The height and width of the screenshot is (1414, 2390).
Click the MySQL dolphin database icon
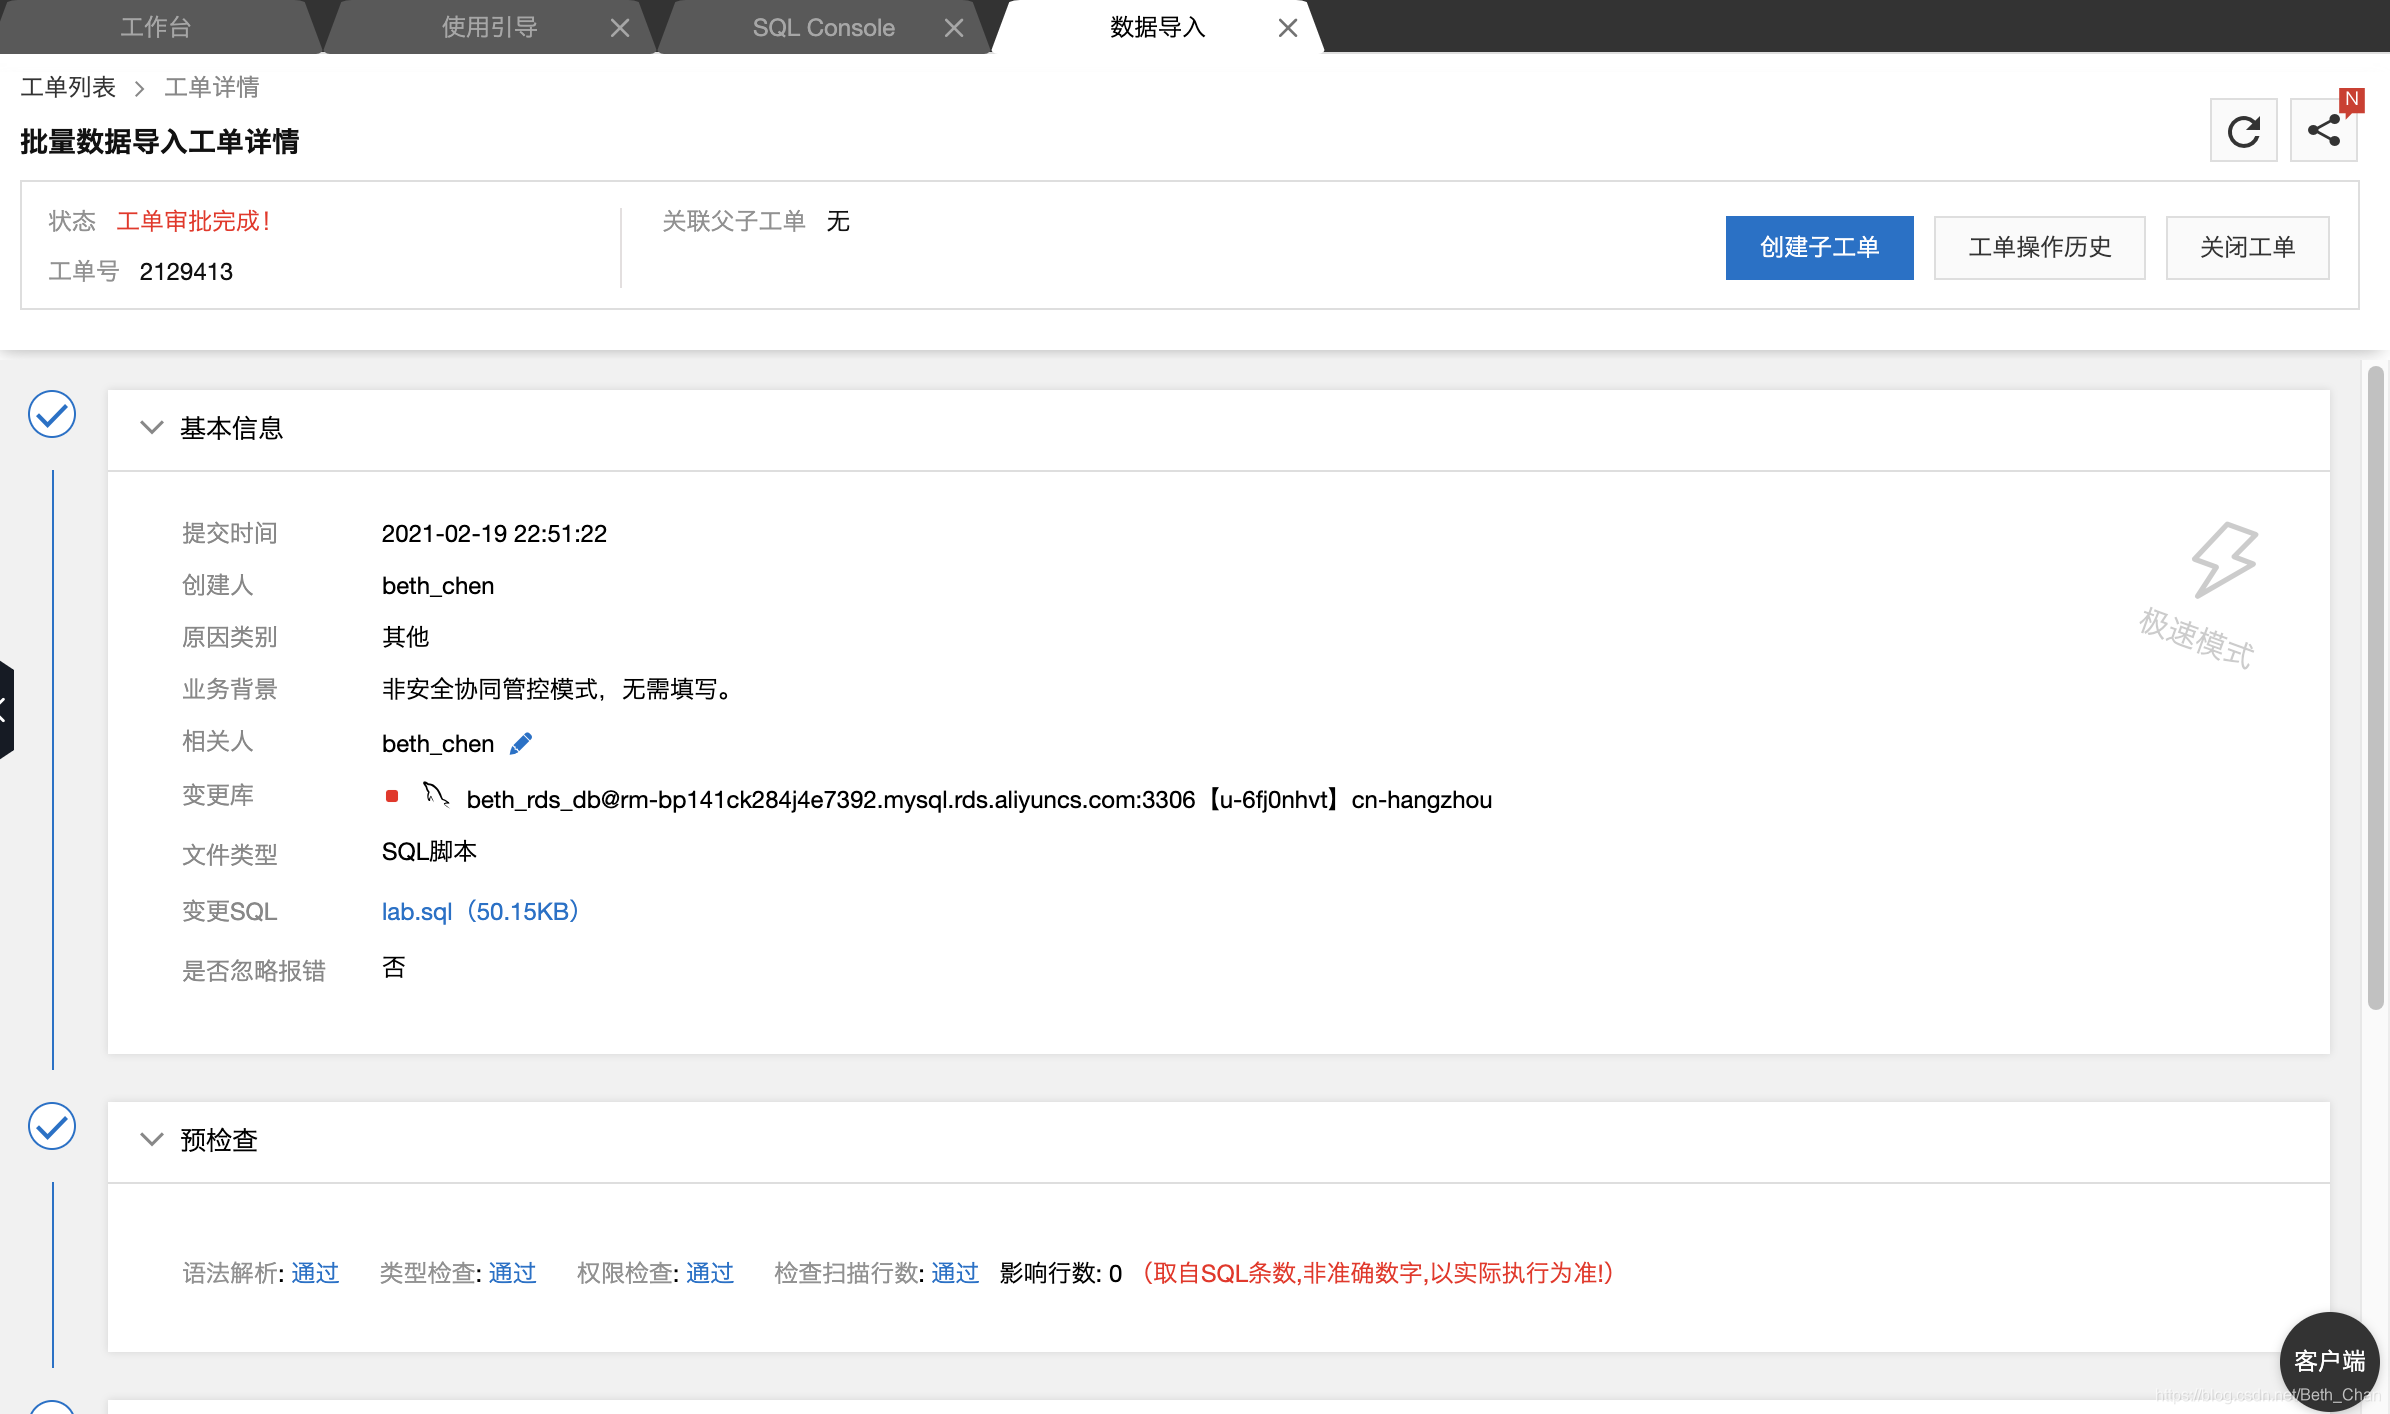[435, 795]
